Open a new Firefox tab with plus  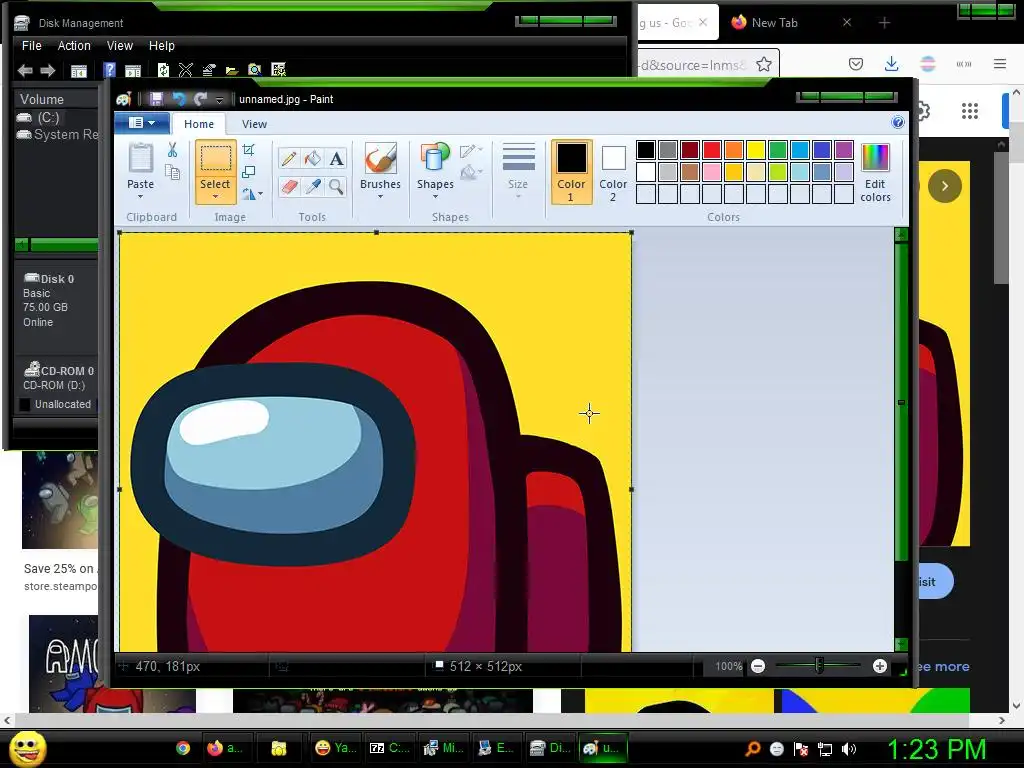point(884,23)
